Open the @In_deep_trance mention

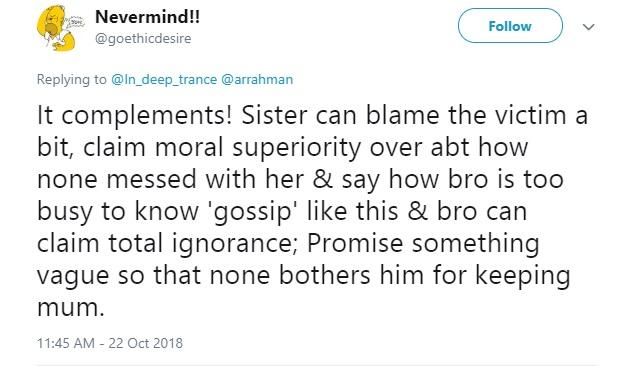click(164, 79)
